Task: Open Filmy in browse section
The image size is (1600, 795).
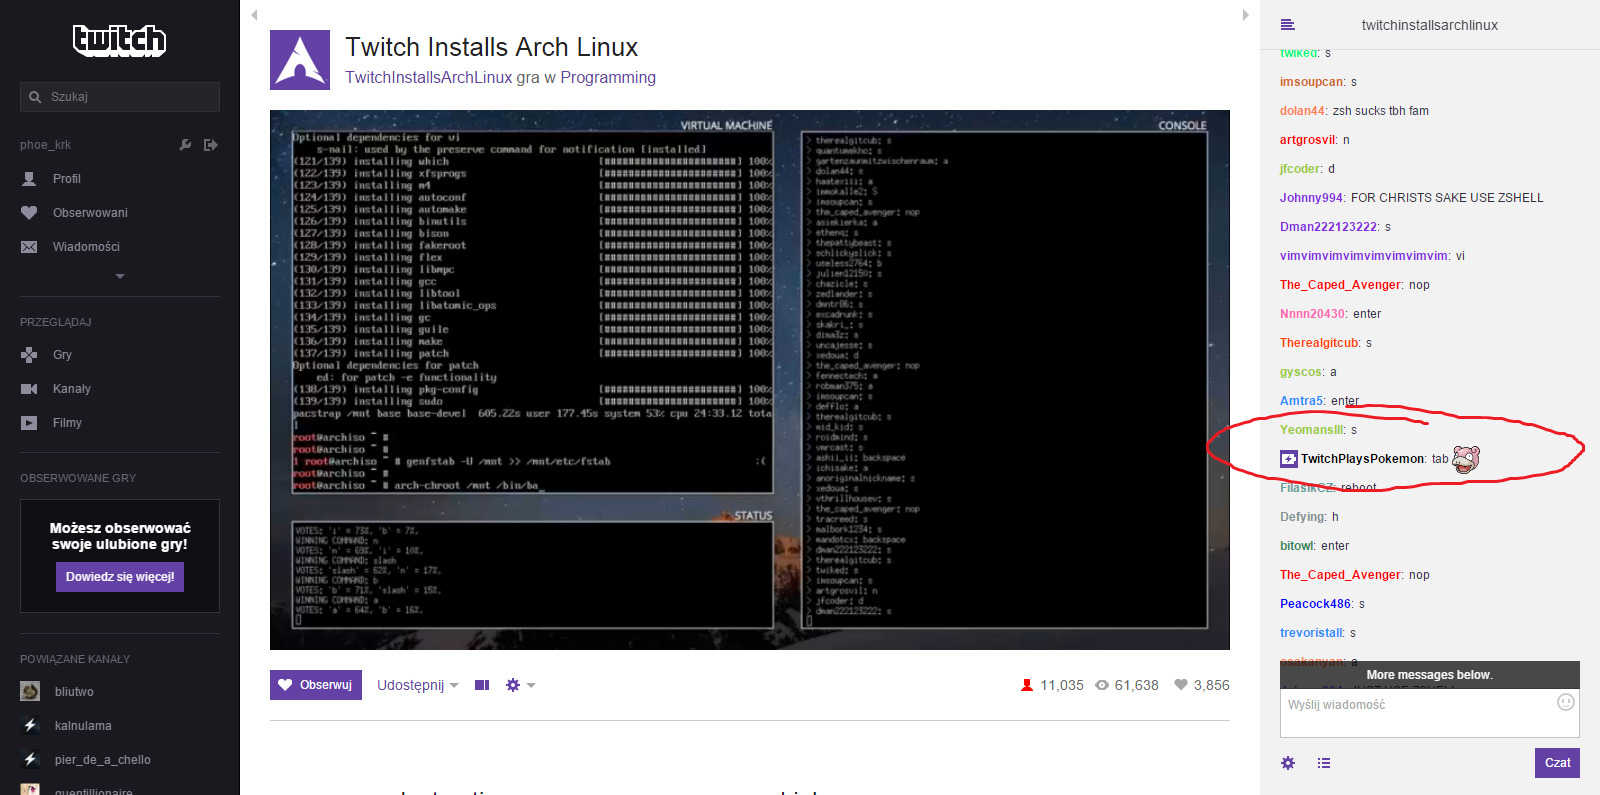Action: tap(67, 423)
